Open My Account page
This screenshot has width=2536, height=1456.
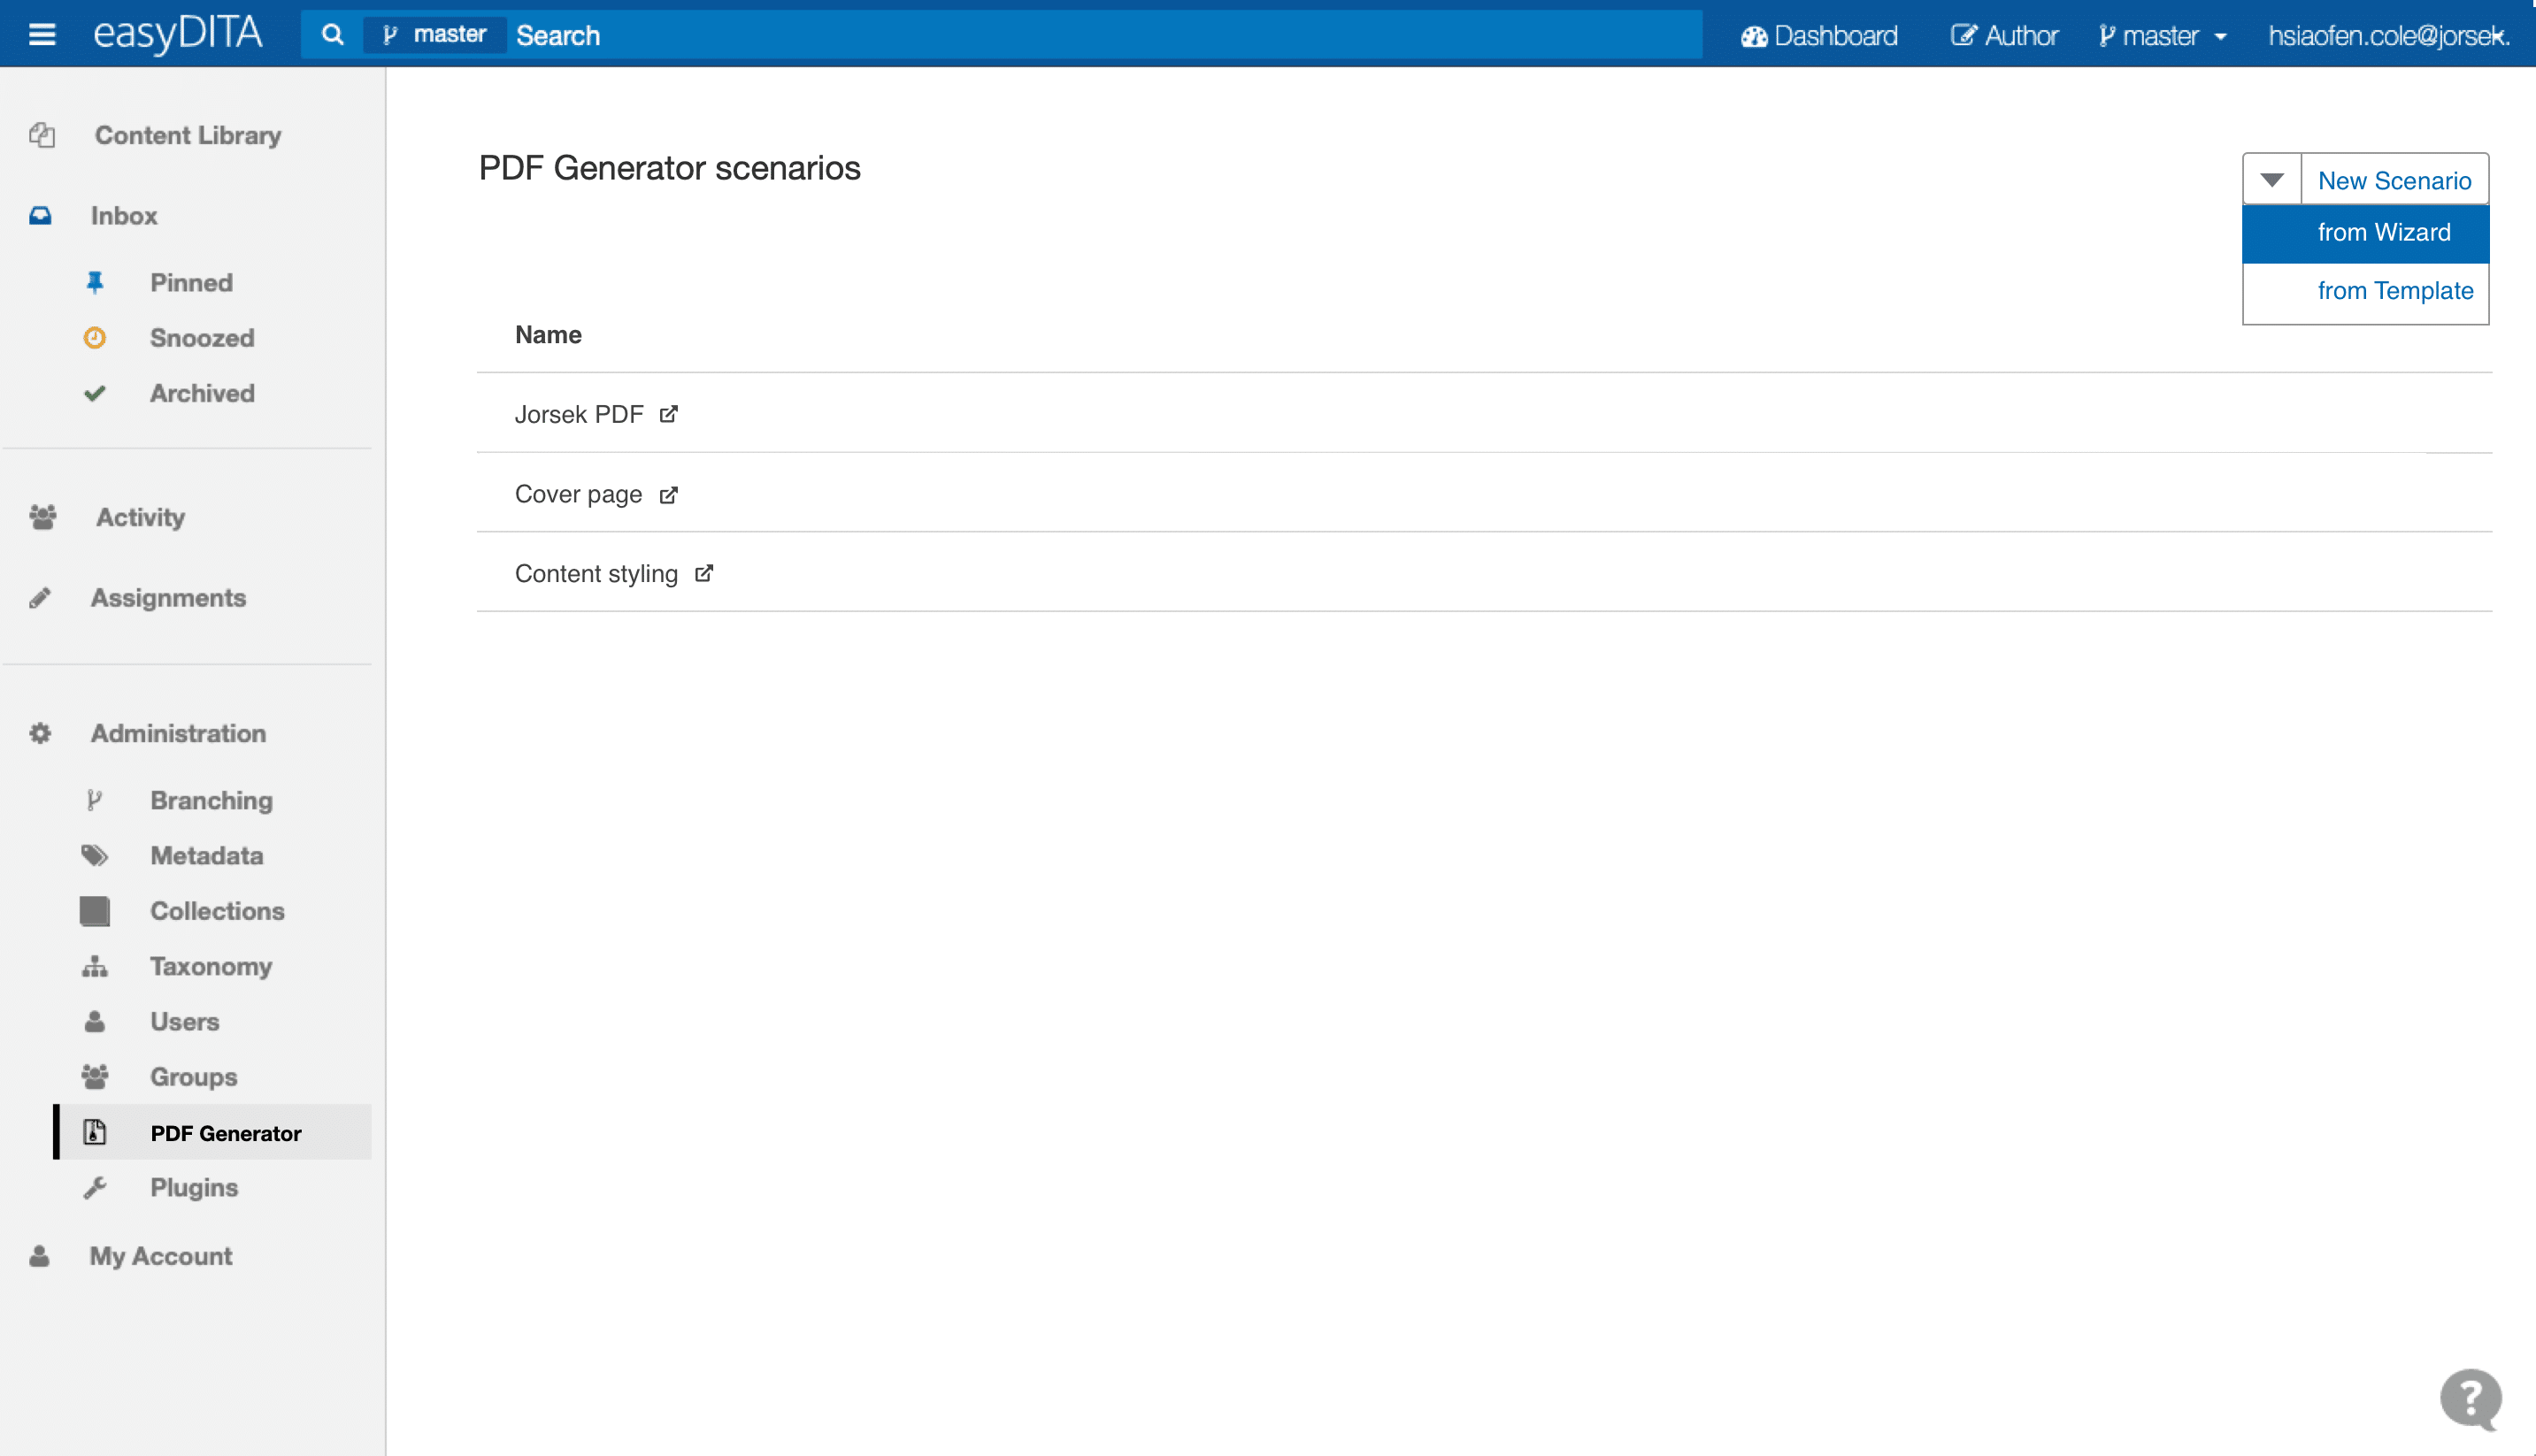click(160, 1257)
